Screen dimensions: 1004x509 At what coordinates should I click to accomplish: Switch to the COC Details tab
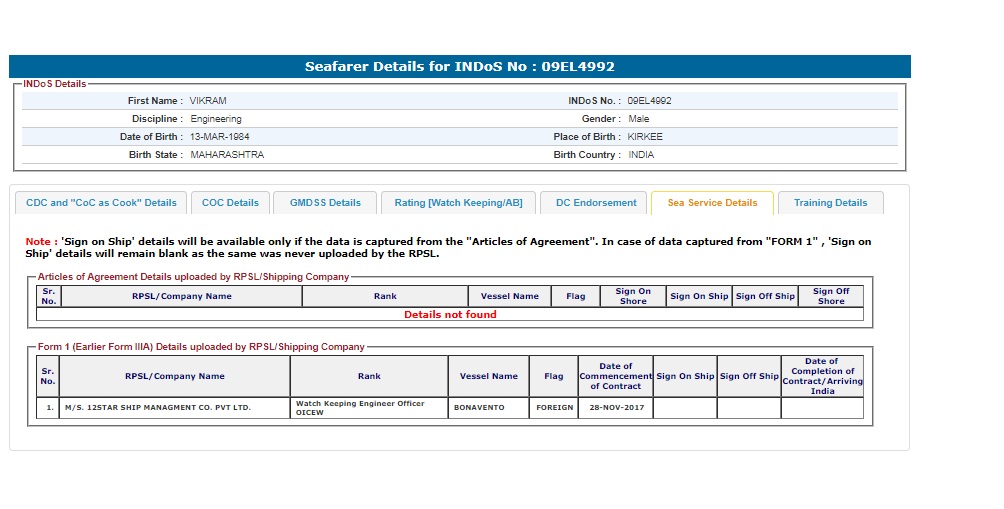pyautogui.click(x=230, y=203)
